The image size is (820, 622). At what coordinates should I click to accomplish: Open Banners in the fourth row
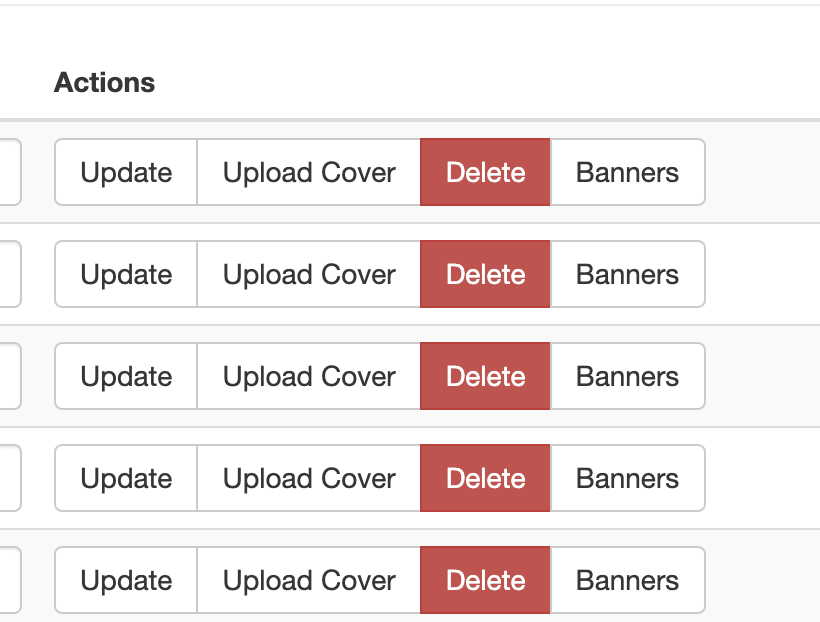tap(627, 478)
